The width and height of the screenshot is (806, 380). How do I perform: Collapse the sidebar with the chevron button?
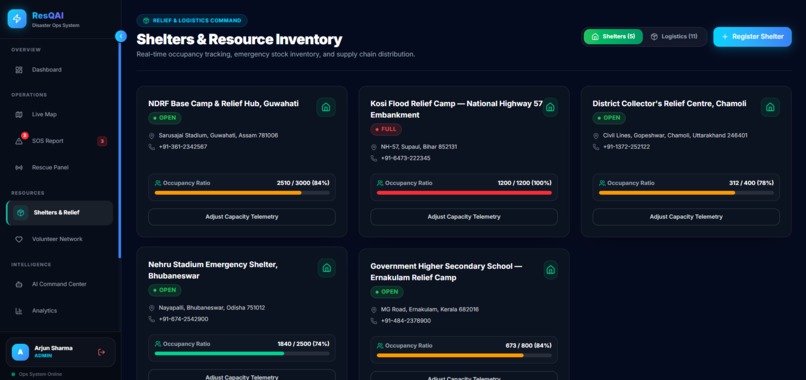click(x=121, y=36)
